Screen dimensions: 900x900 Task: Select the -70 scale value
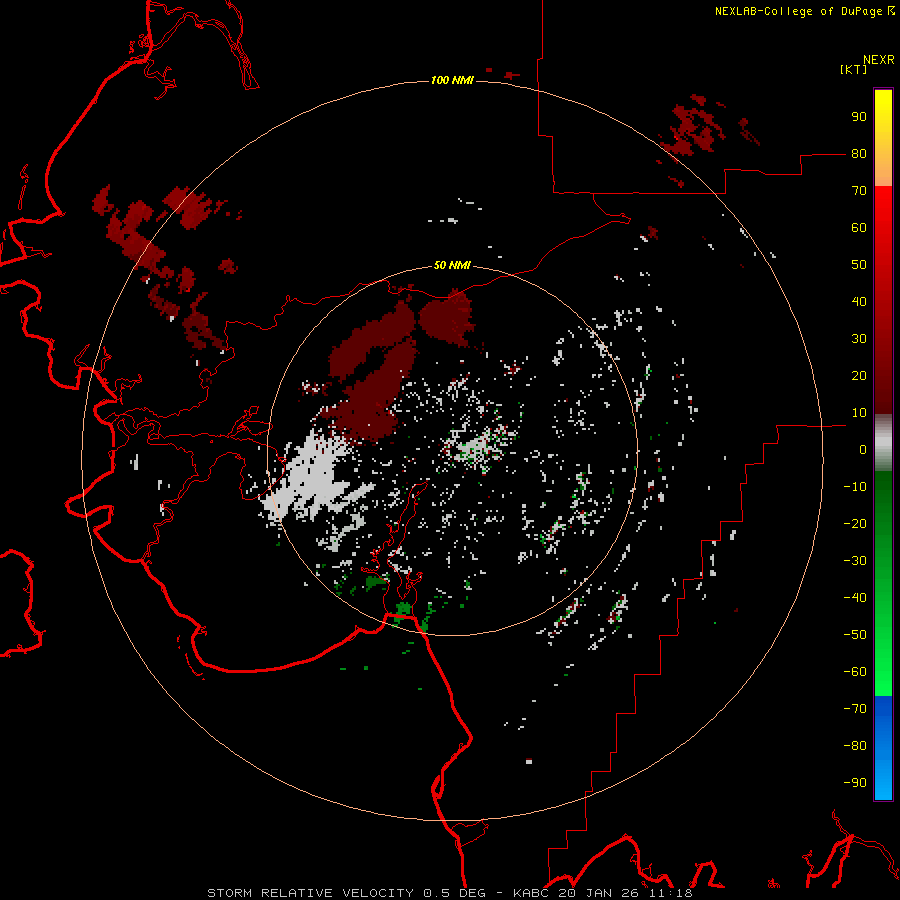point(855,709)
